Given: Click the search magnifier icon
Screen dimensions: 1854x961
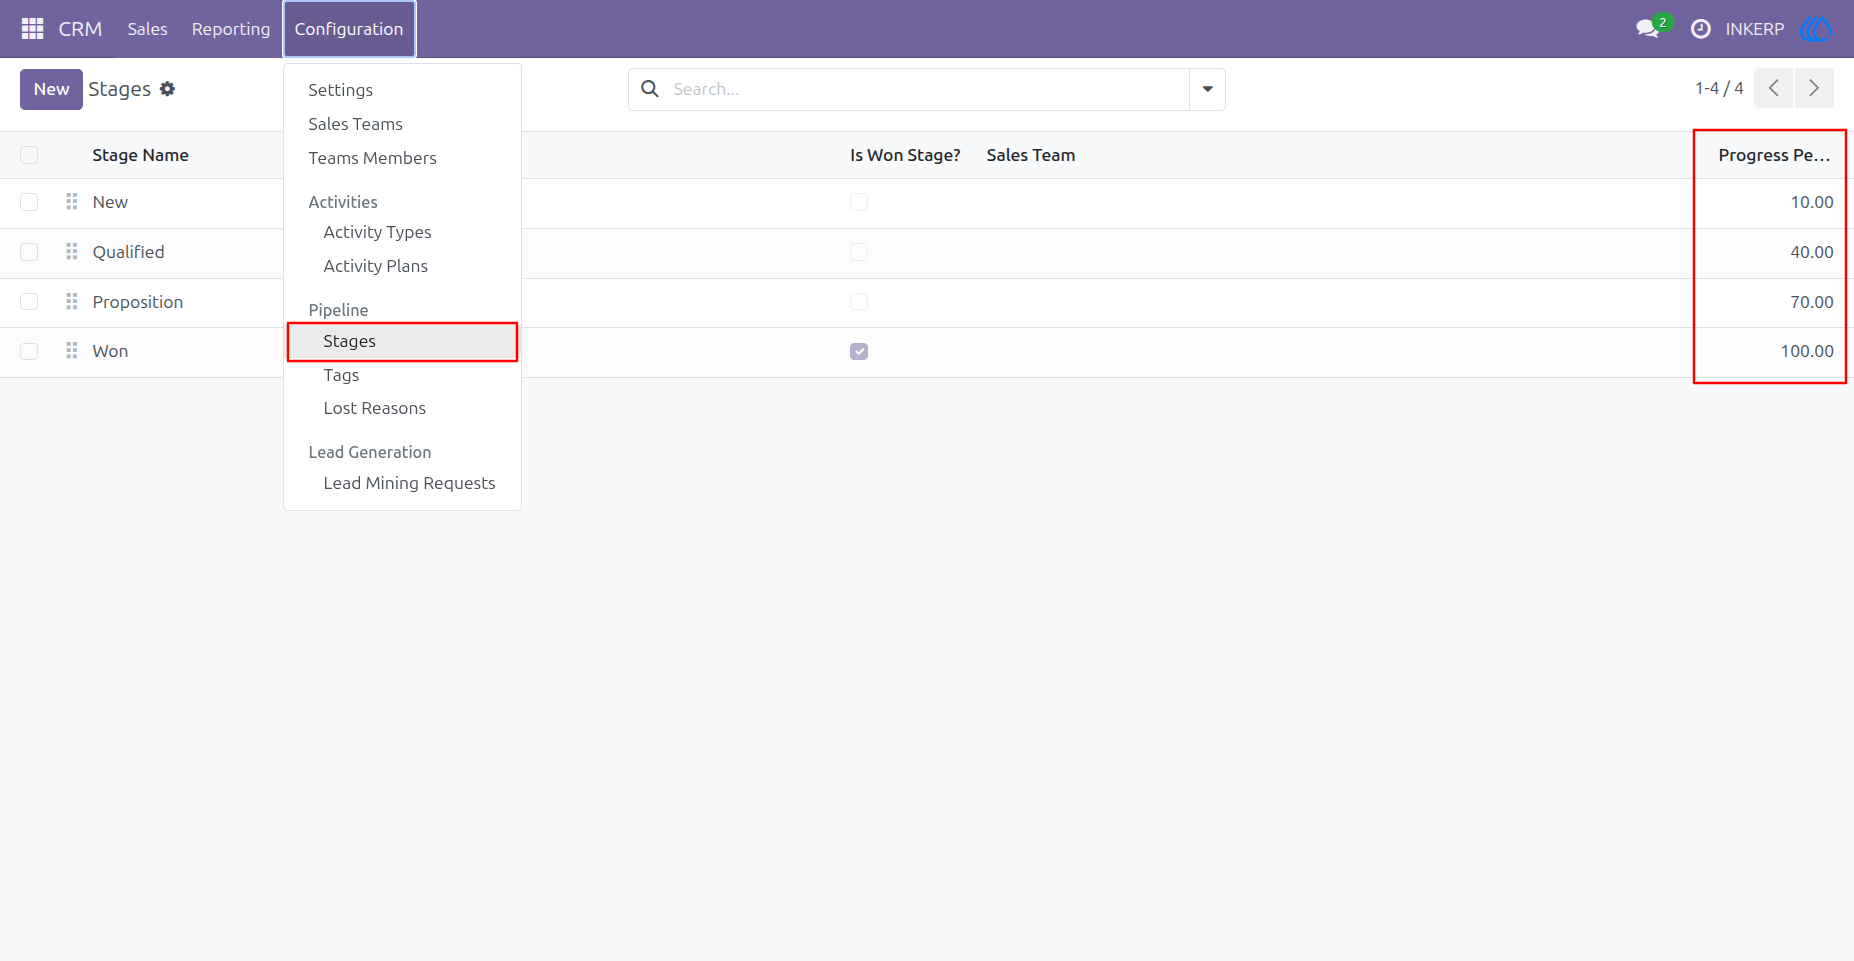Looking at the screenshot, I should (x=650, y=89).
